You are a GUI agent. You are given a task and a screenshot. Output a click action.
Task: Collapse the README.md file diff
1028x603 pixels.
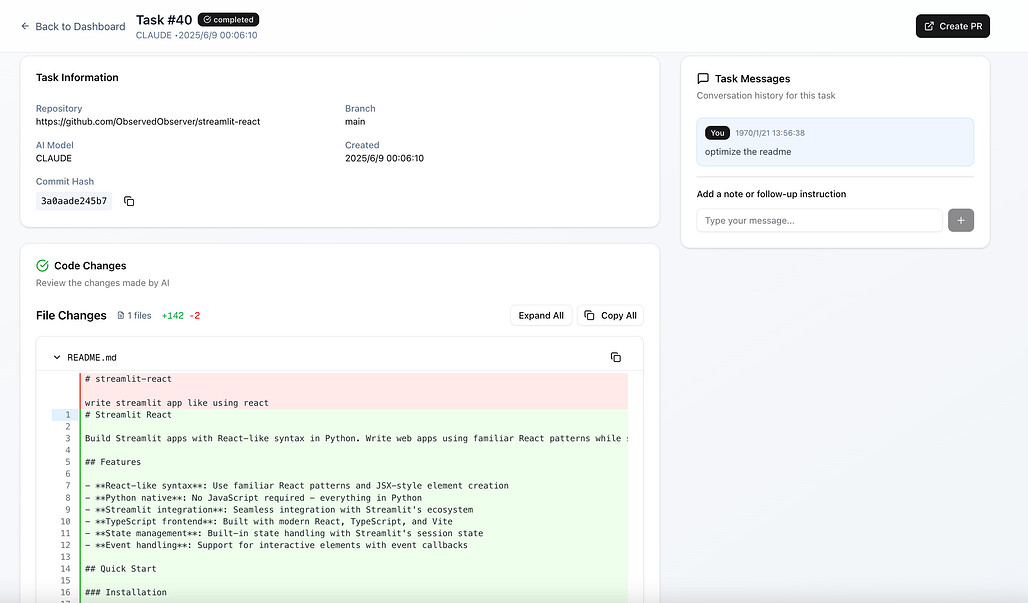[x=57, y=357]
